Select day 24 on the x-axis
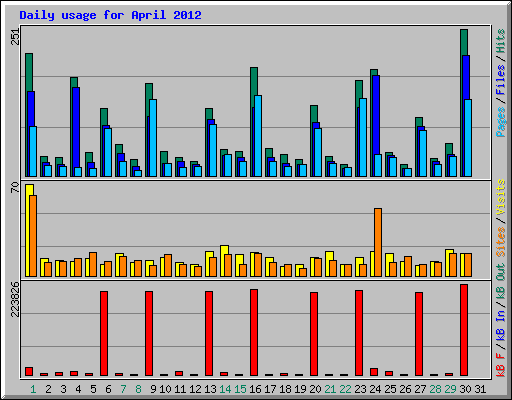Viewport: 512px width, 400px height. click(x=375, y=389)
